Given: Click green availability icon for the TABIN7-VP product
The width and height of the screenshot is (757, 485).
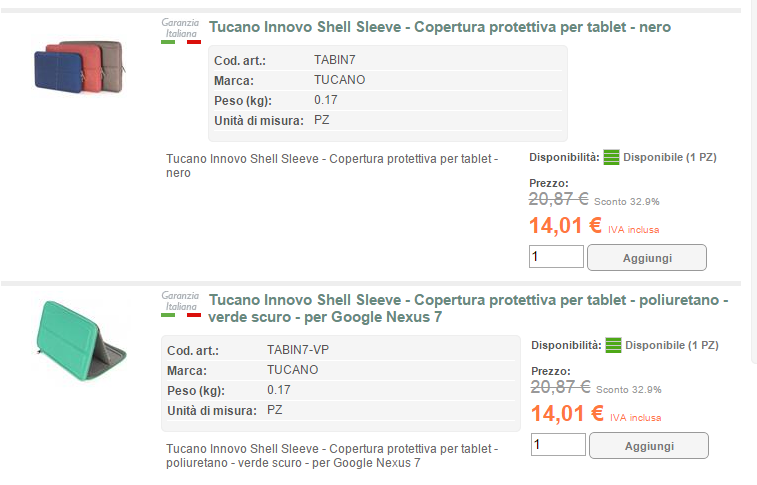Looking at the screenshot, I should (613, 345).
